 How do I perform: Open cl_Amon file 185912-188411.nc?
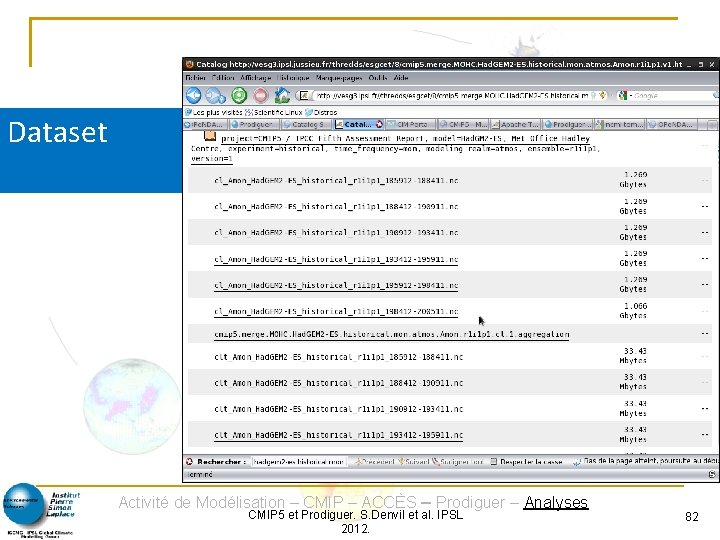click(336, 180)
